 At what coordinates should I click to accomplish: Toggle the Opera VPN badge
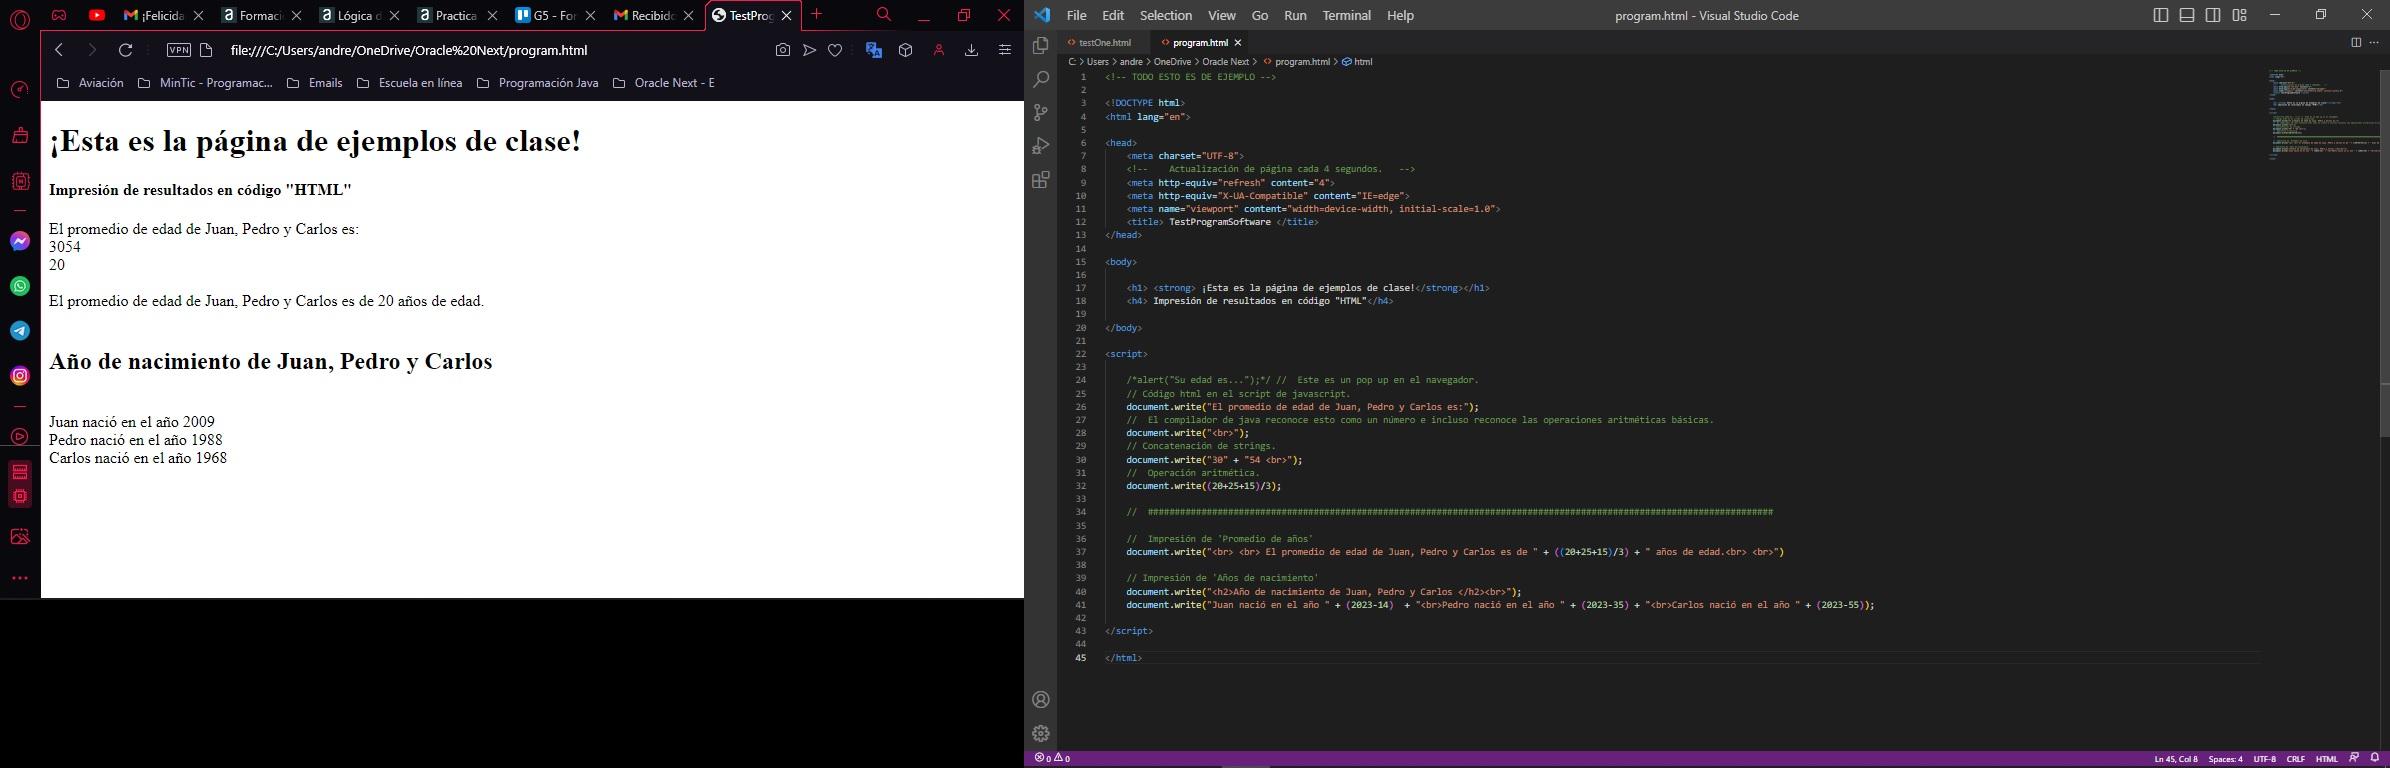pos(179,50)
